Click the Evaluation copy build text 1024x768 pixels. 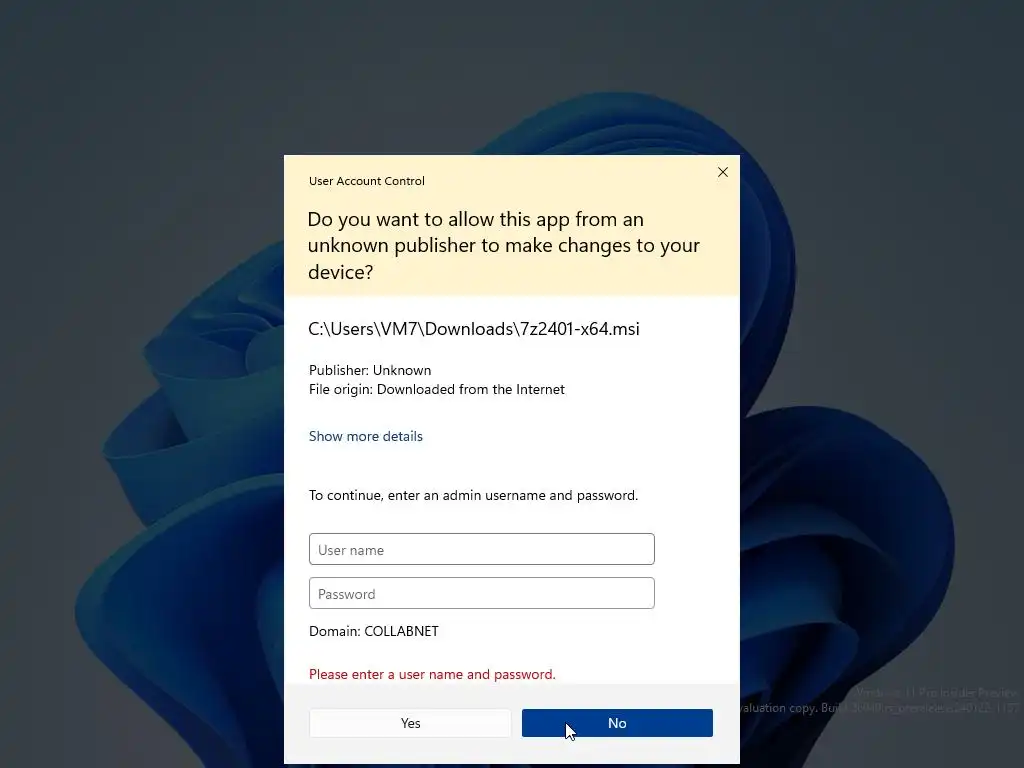(879, 708)
